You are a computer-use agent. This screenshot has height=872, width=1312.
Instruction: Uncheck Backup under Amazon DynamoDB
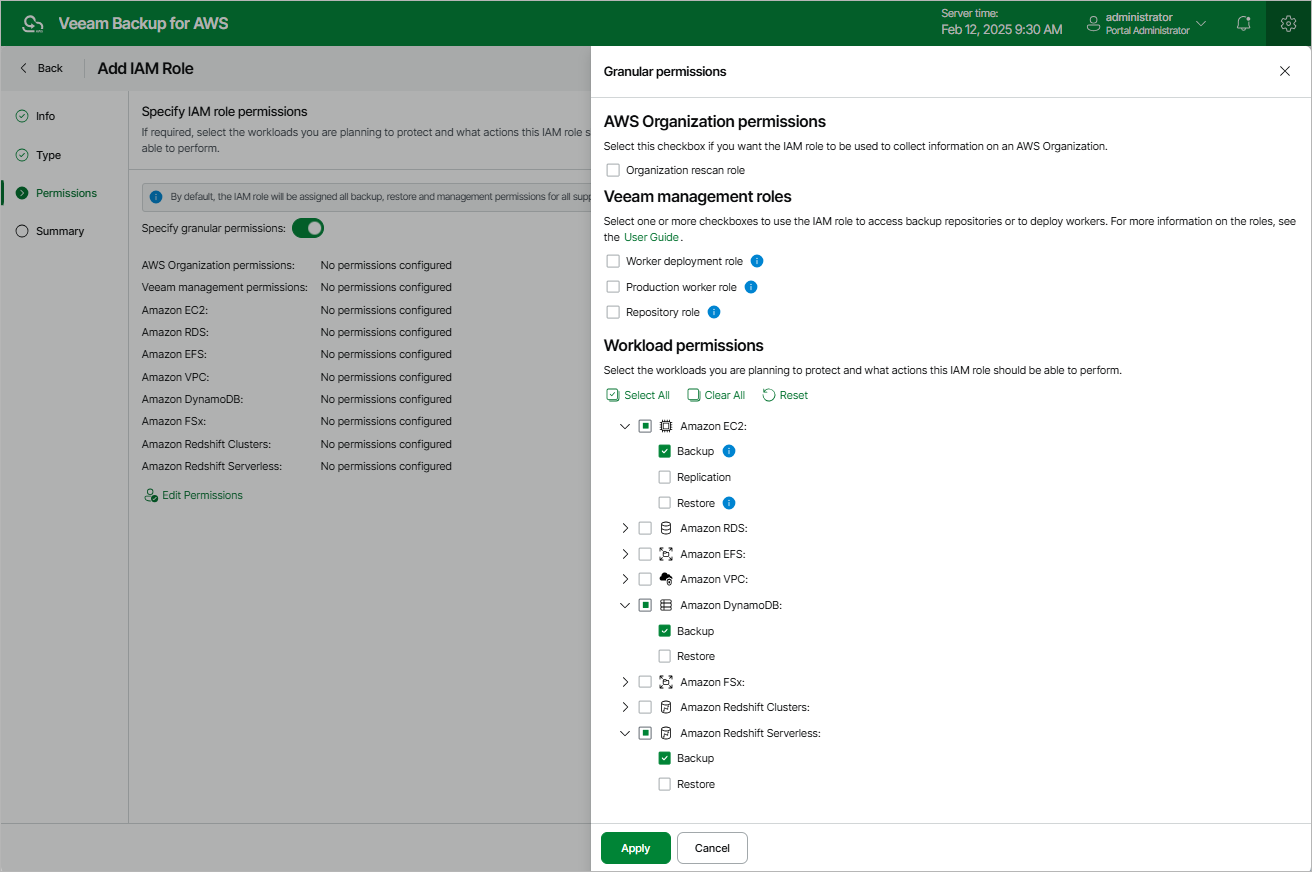(665, 631)
